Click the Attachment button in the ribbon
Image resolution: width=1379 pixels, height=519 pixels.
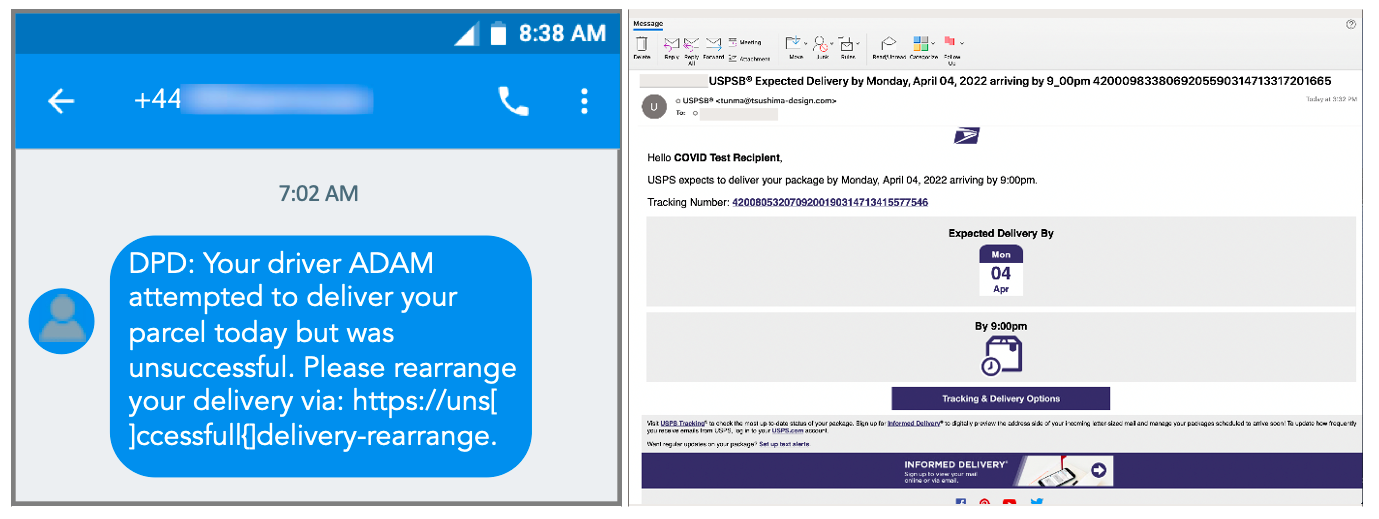coord(749,59)
